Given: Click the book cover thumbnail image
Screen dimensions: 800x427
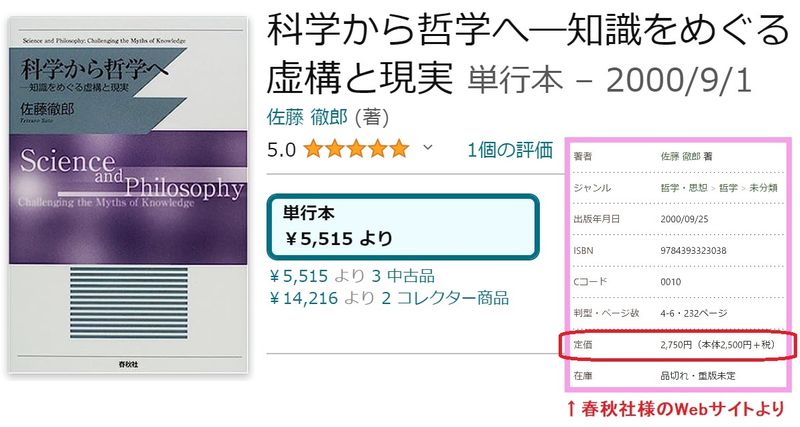Looking at the screenshot, I should point(128,196).
